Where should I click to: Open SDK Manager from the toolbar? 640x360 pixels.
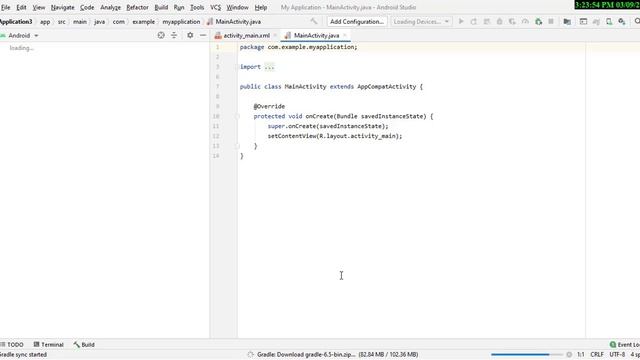pos(622,21)
